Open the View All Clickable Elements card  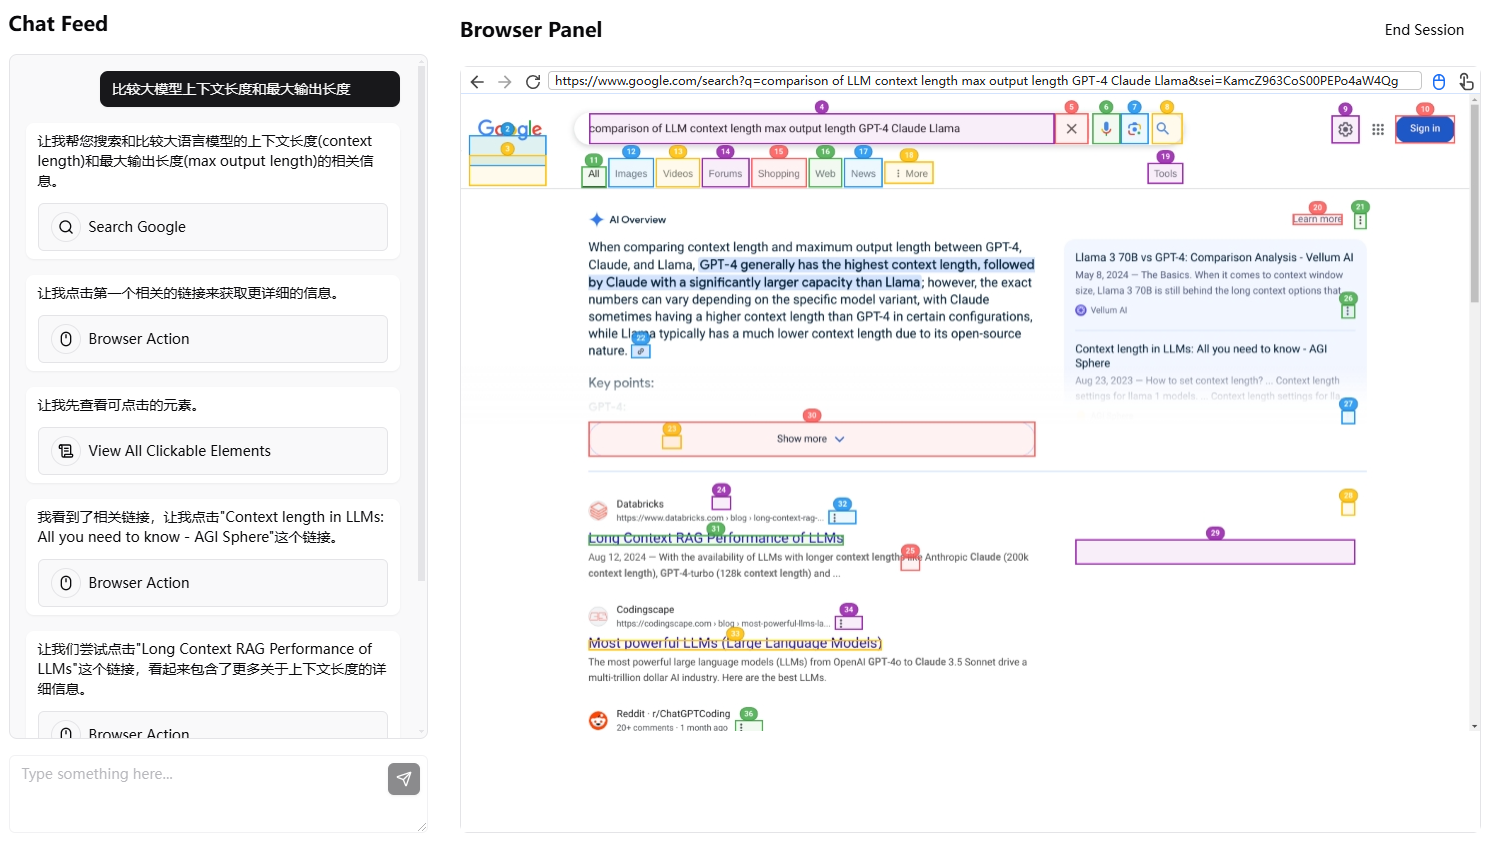pos(213,451)
